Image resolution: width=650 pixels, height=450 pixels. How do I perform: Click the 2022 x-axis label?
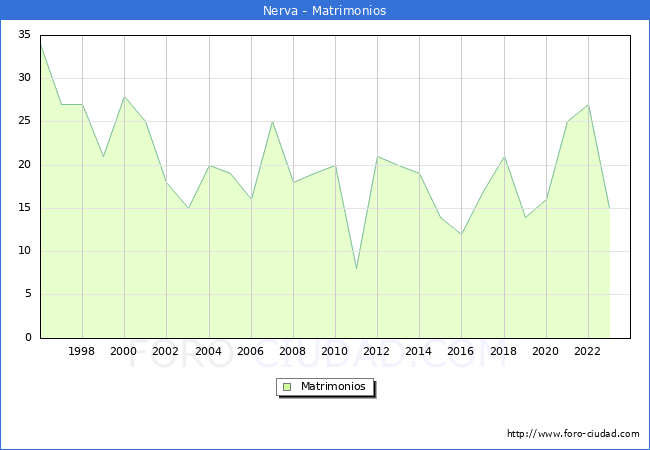click(x=588, y=351)
